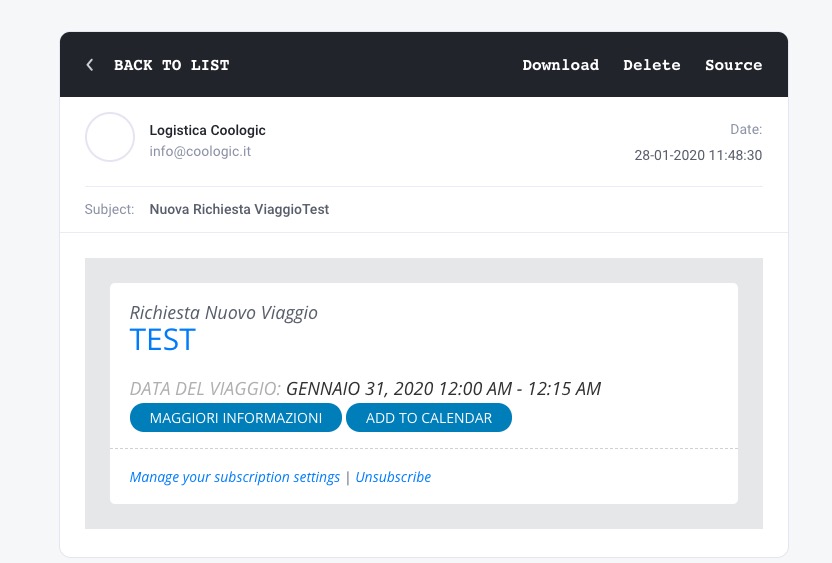This screenshot has height=563, width=832.
Task: Download this email message
Action: (560, 65)
